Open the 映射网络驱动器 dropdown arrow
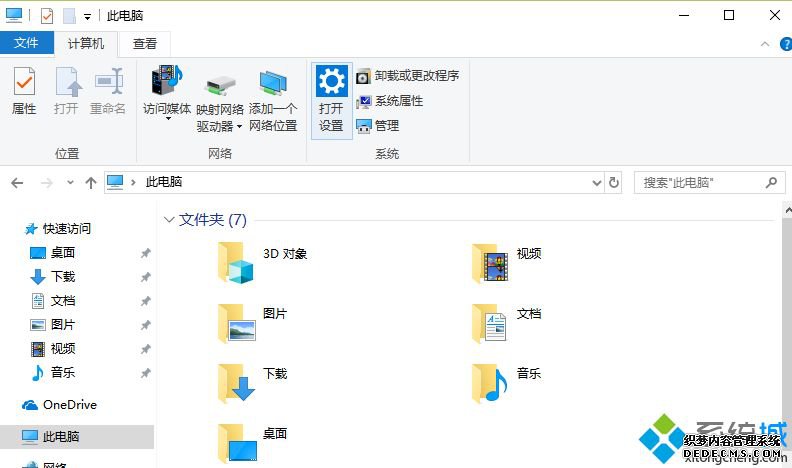The height and width of the screenshot is (468, 792). coord(239,127)
